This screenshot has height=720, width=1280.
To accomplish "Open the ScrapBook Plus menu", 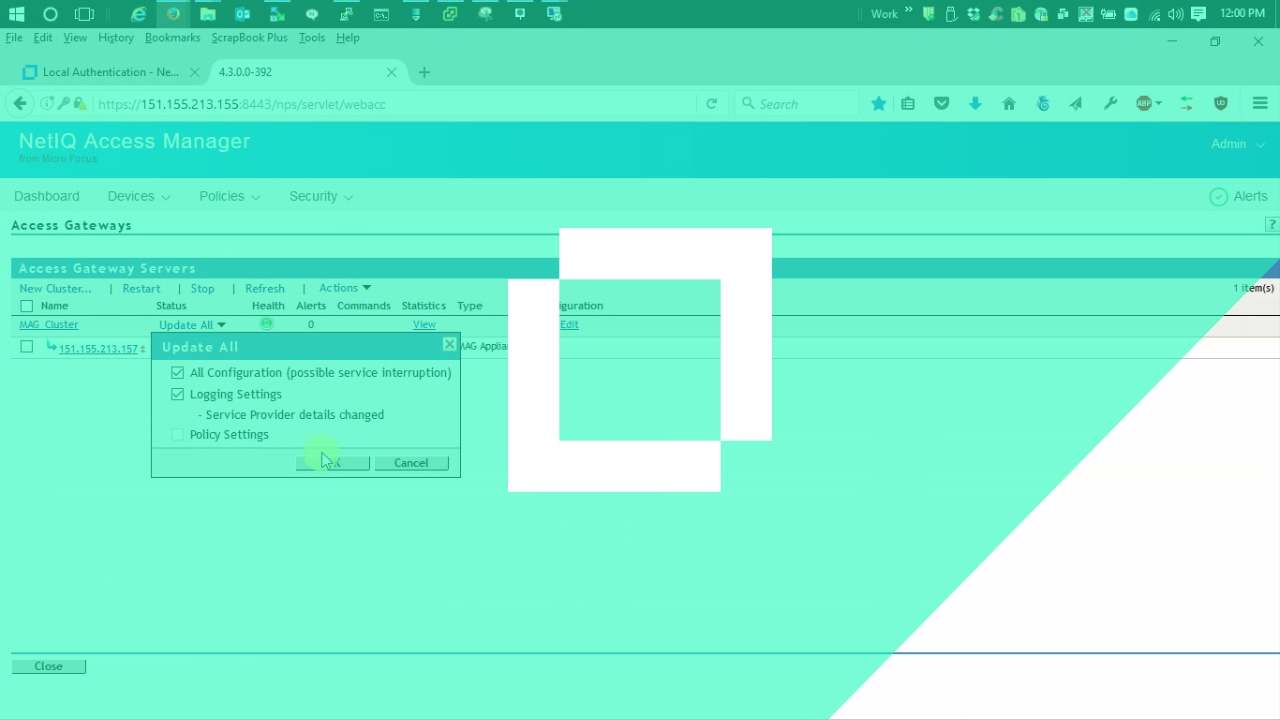I will click(x=249, y=38).
